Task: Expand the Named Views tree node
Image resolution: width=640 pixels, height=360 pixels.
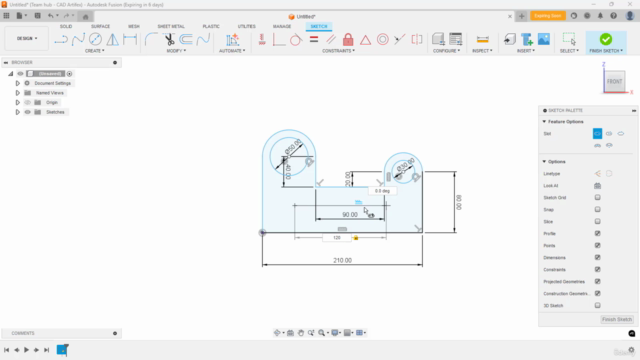Action: coord(18,93)
